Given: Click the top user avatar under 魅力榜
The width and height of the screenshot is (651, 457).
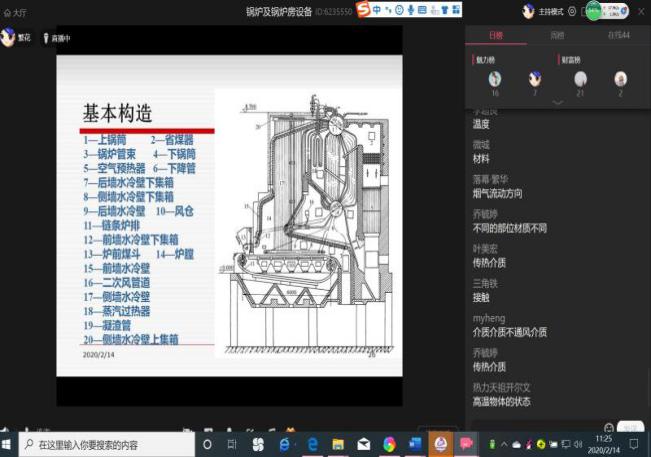Looking at the screenshot, I should coord(494,78).
